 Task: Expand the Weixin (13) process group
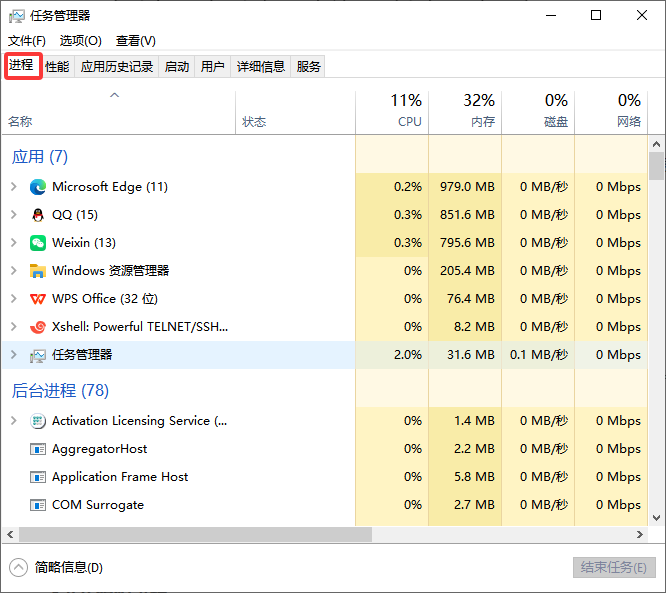[x=14, y=243]
